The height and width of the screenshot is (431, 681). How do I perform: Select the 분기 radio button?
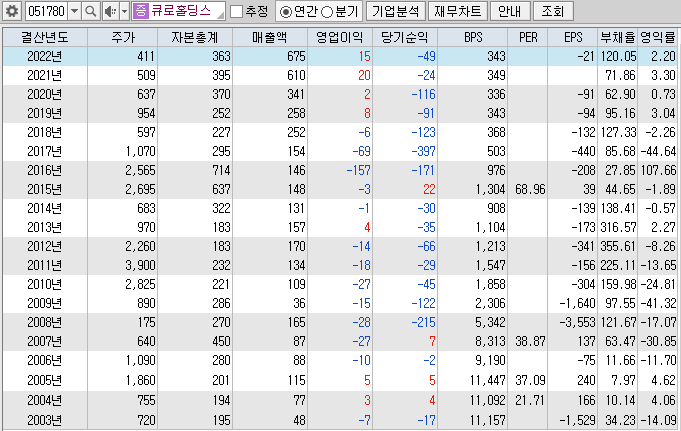pyautogui.click(x=327, y=12)
